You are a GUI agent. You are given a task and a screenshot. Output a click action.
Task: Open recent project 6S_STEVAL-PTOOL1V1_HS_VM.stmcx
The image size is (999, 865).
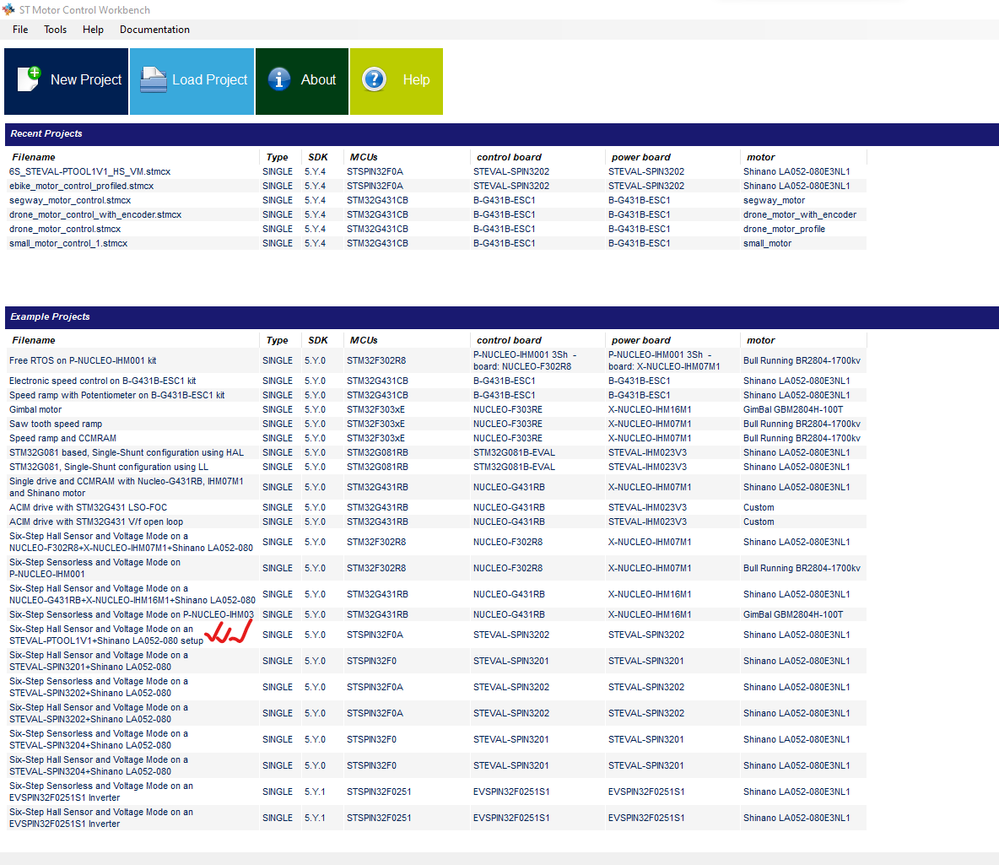[x=90, y=172]
